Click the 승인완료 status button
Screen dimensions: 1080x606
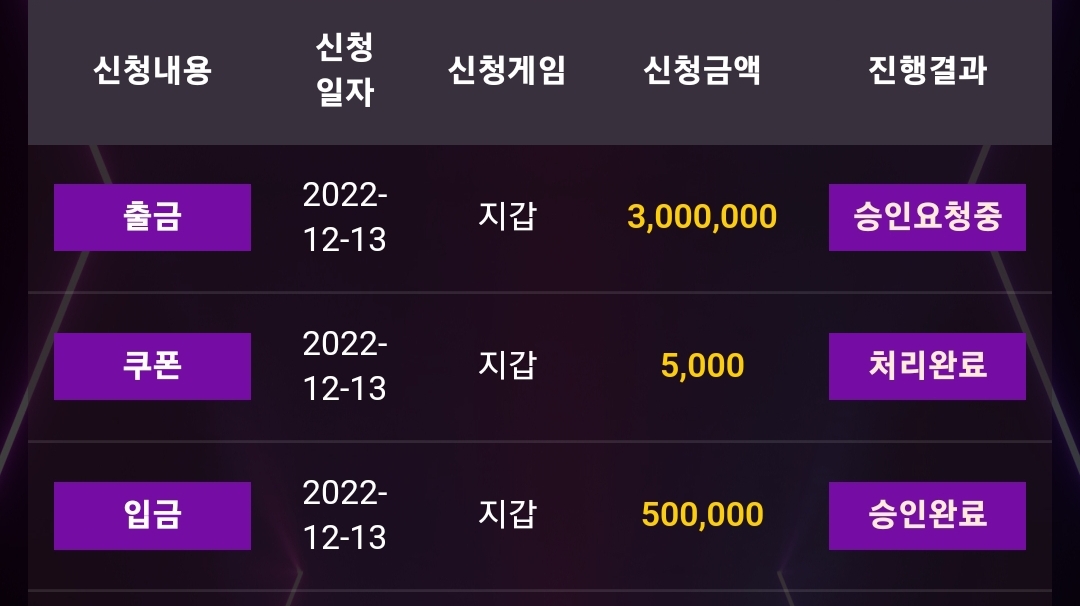(927, 516)
